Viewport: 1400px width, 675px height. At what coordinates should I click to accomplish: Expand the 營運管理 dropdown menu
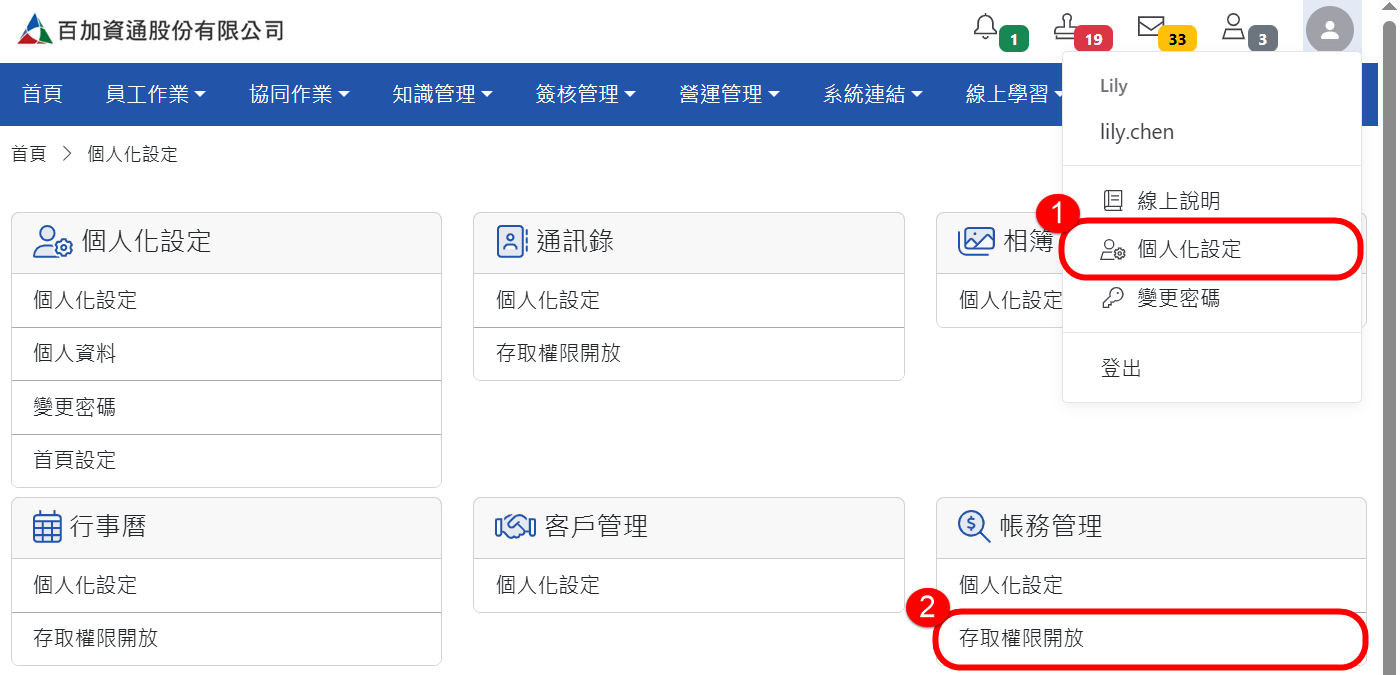(x=730, y=94)
